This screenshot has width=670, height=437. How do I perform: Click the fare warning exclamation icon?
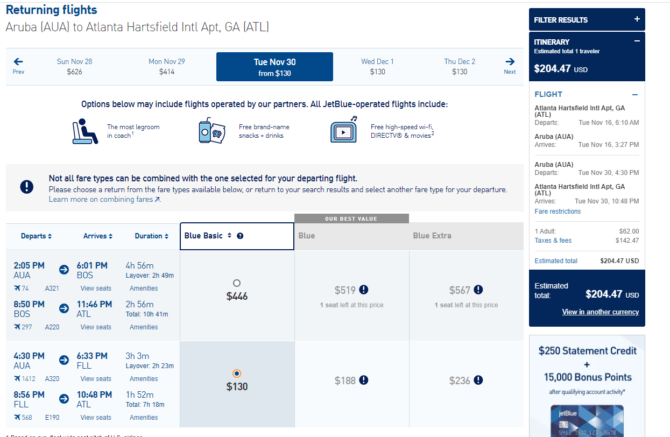pos(26,187)
